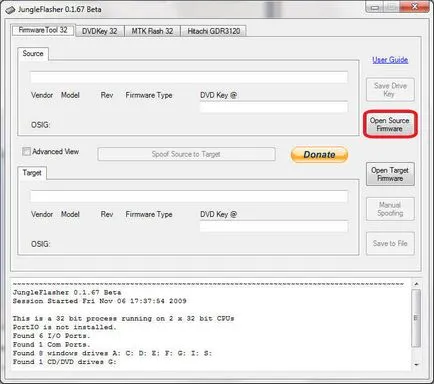
Task: Click 'Found 1 Com Ports.' log line
Action: coord(51,345)
